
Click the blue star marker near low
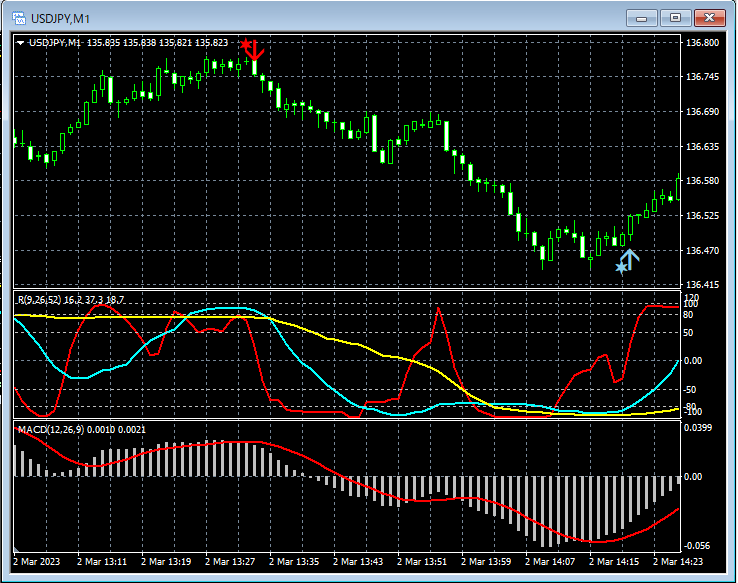coord(620,268)
